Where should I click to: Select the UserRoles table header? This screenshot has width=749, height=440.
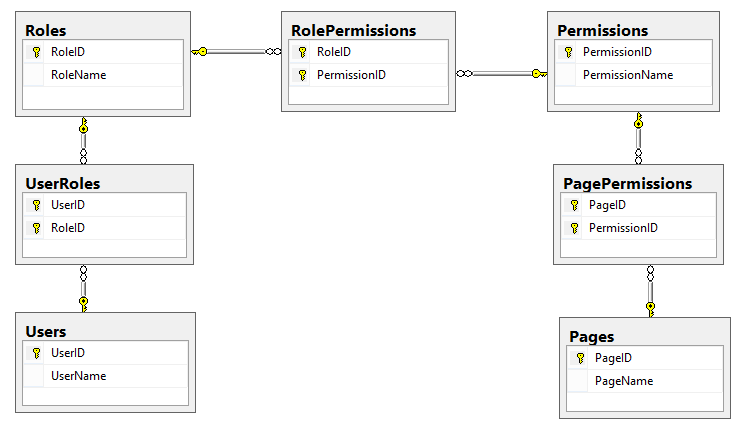(64, 183)
